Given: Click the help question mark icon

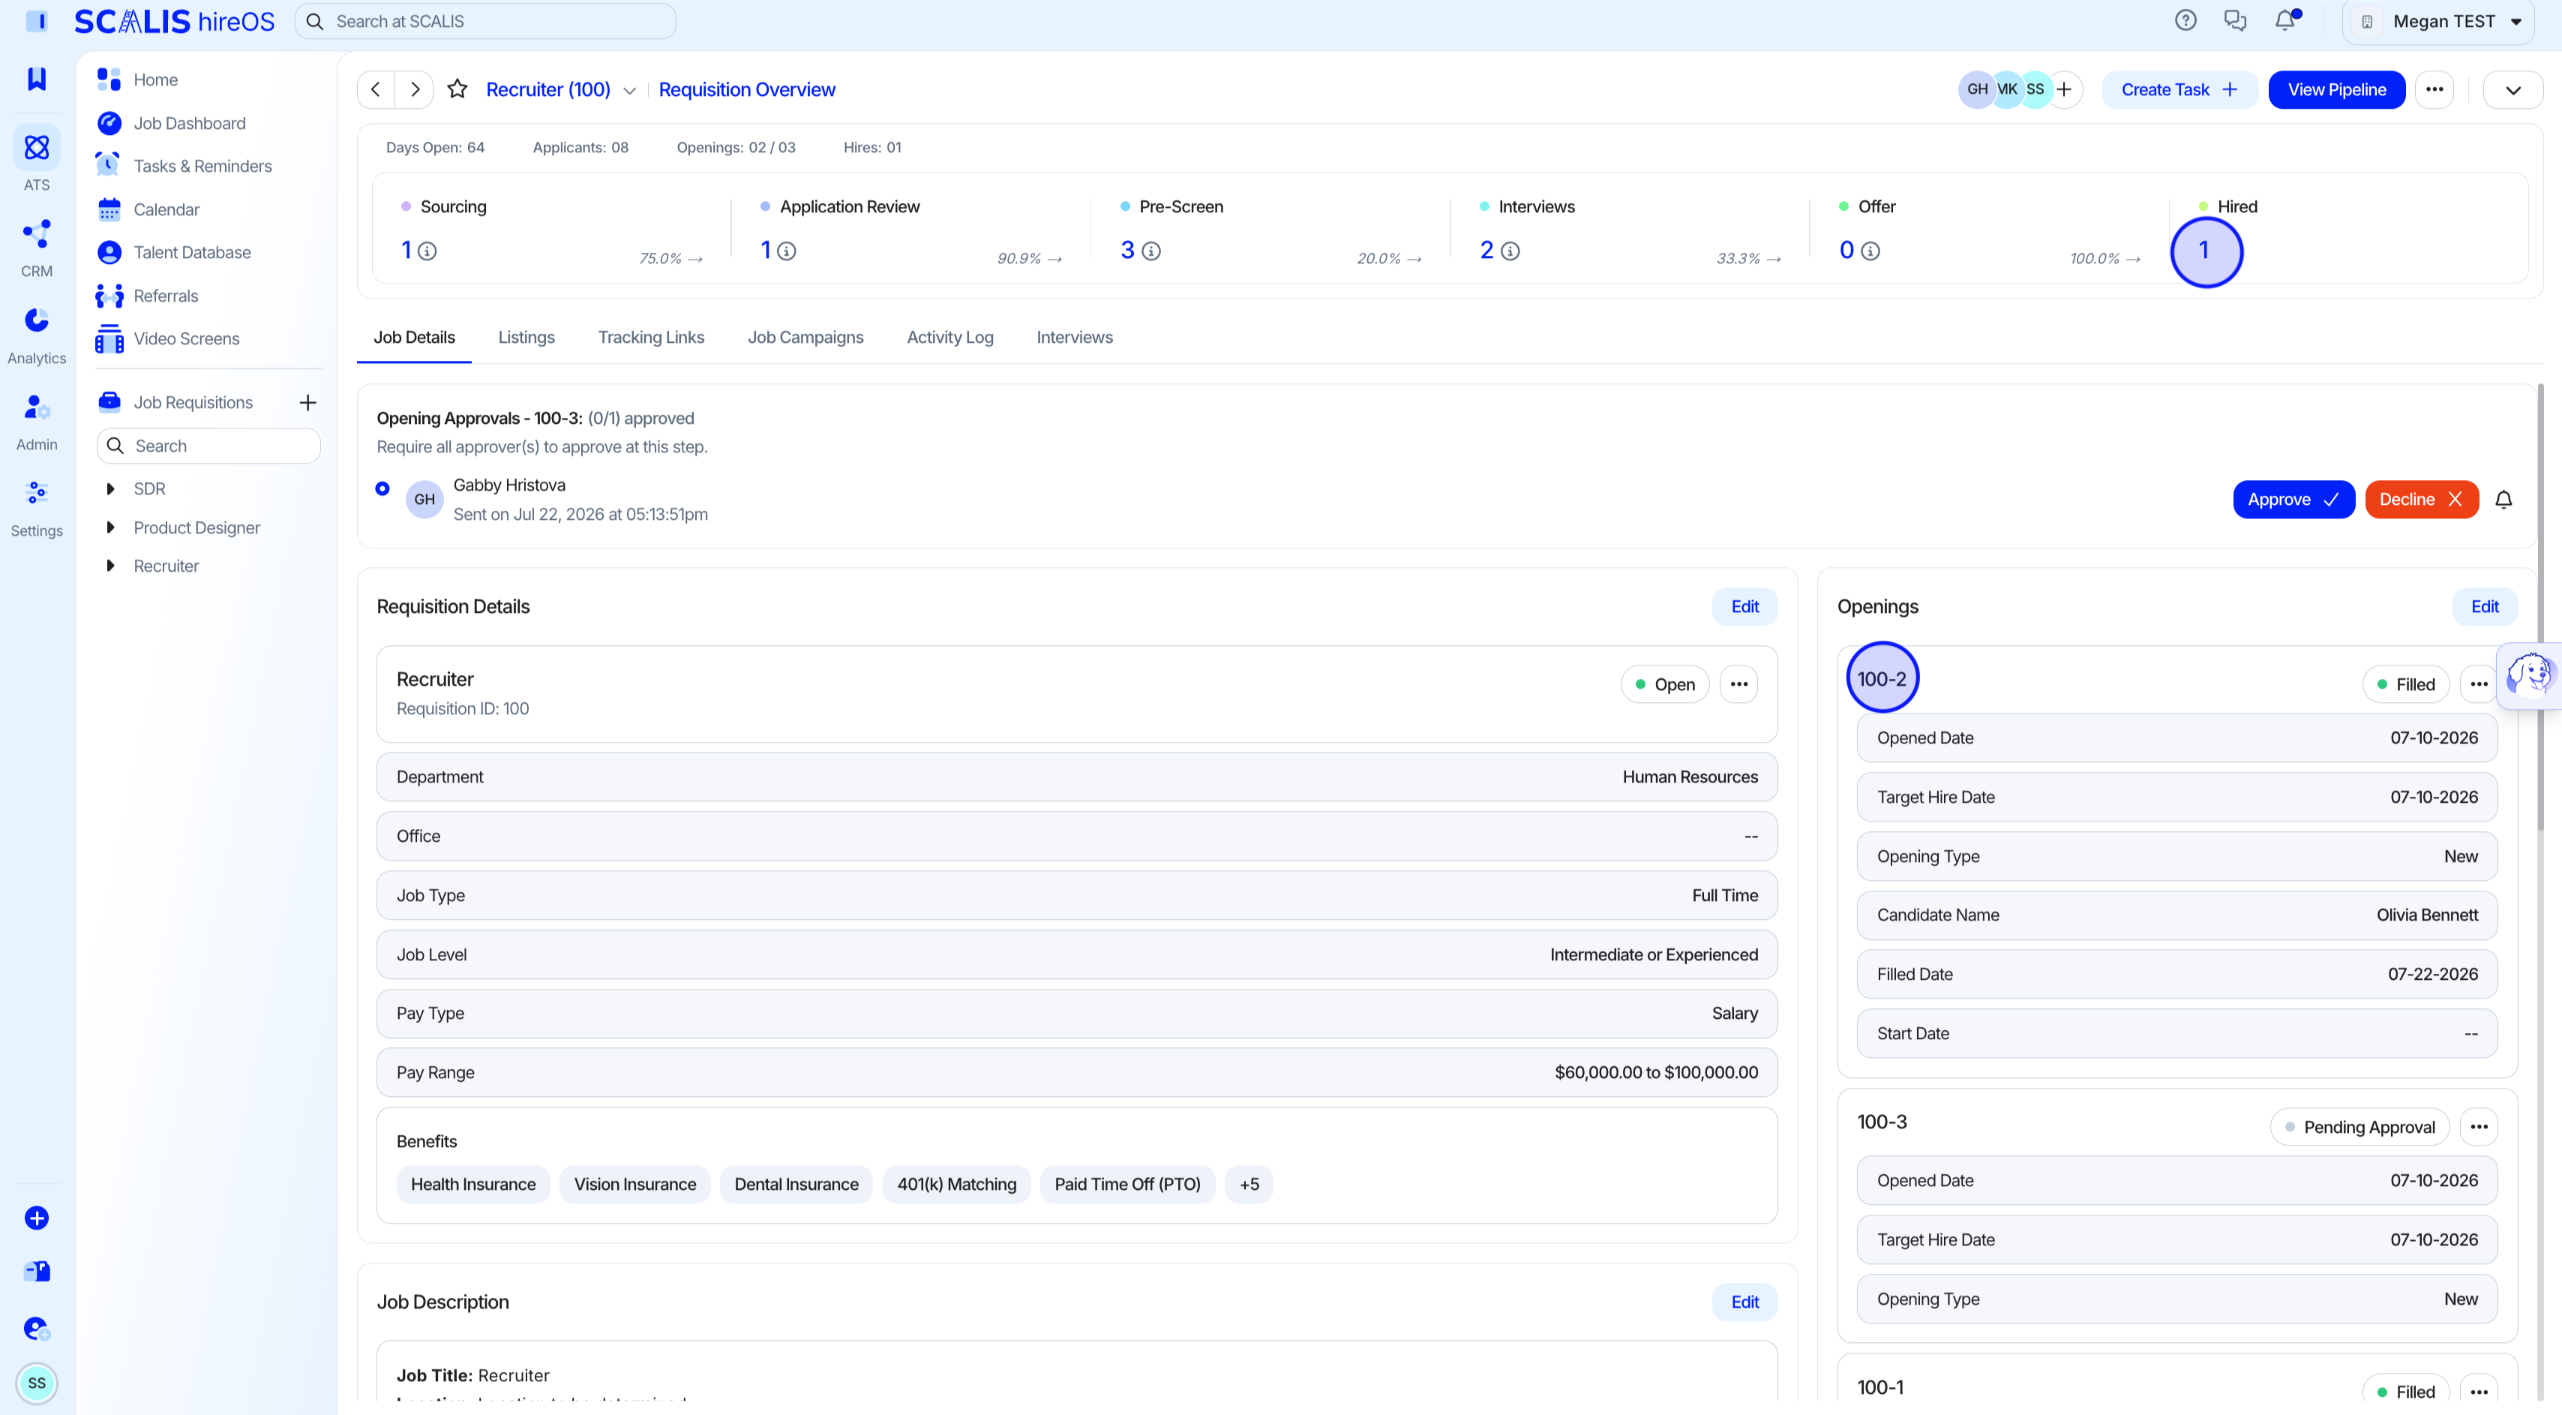Looking at the screenshot, I should [2185, 21].
